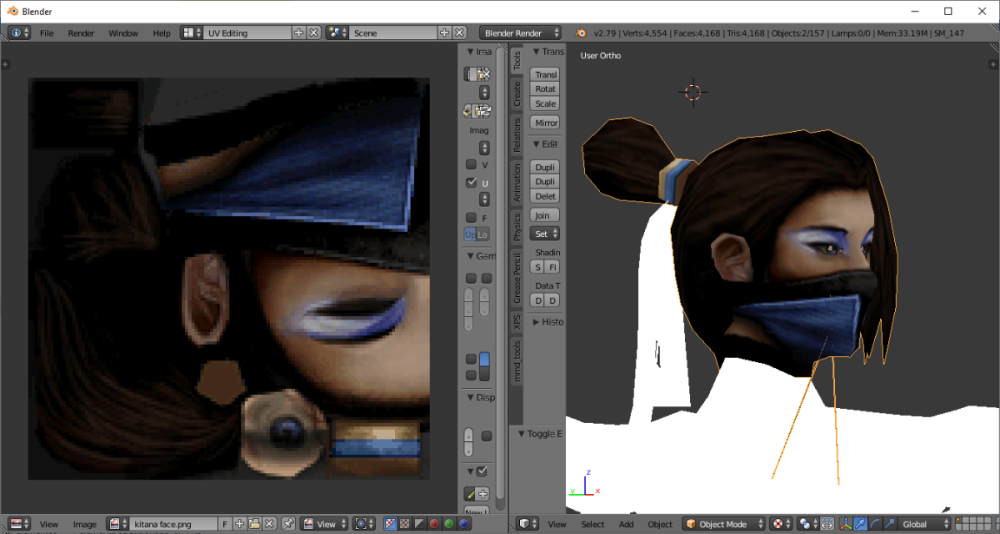Click the Join button
Viewport: 1000px width, 534px height.
(545, 215)
